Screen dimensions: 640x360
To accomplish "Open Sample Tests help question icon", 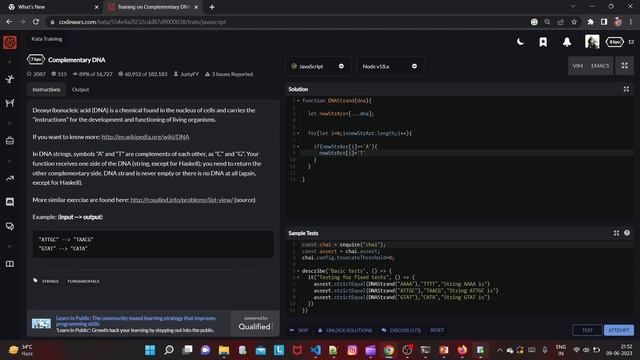I will tap(627, 233).
